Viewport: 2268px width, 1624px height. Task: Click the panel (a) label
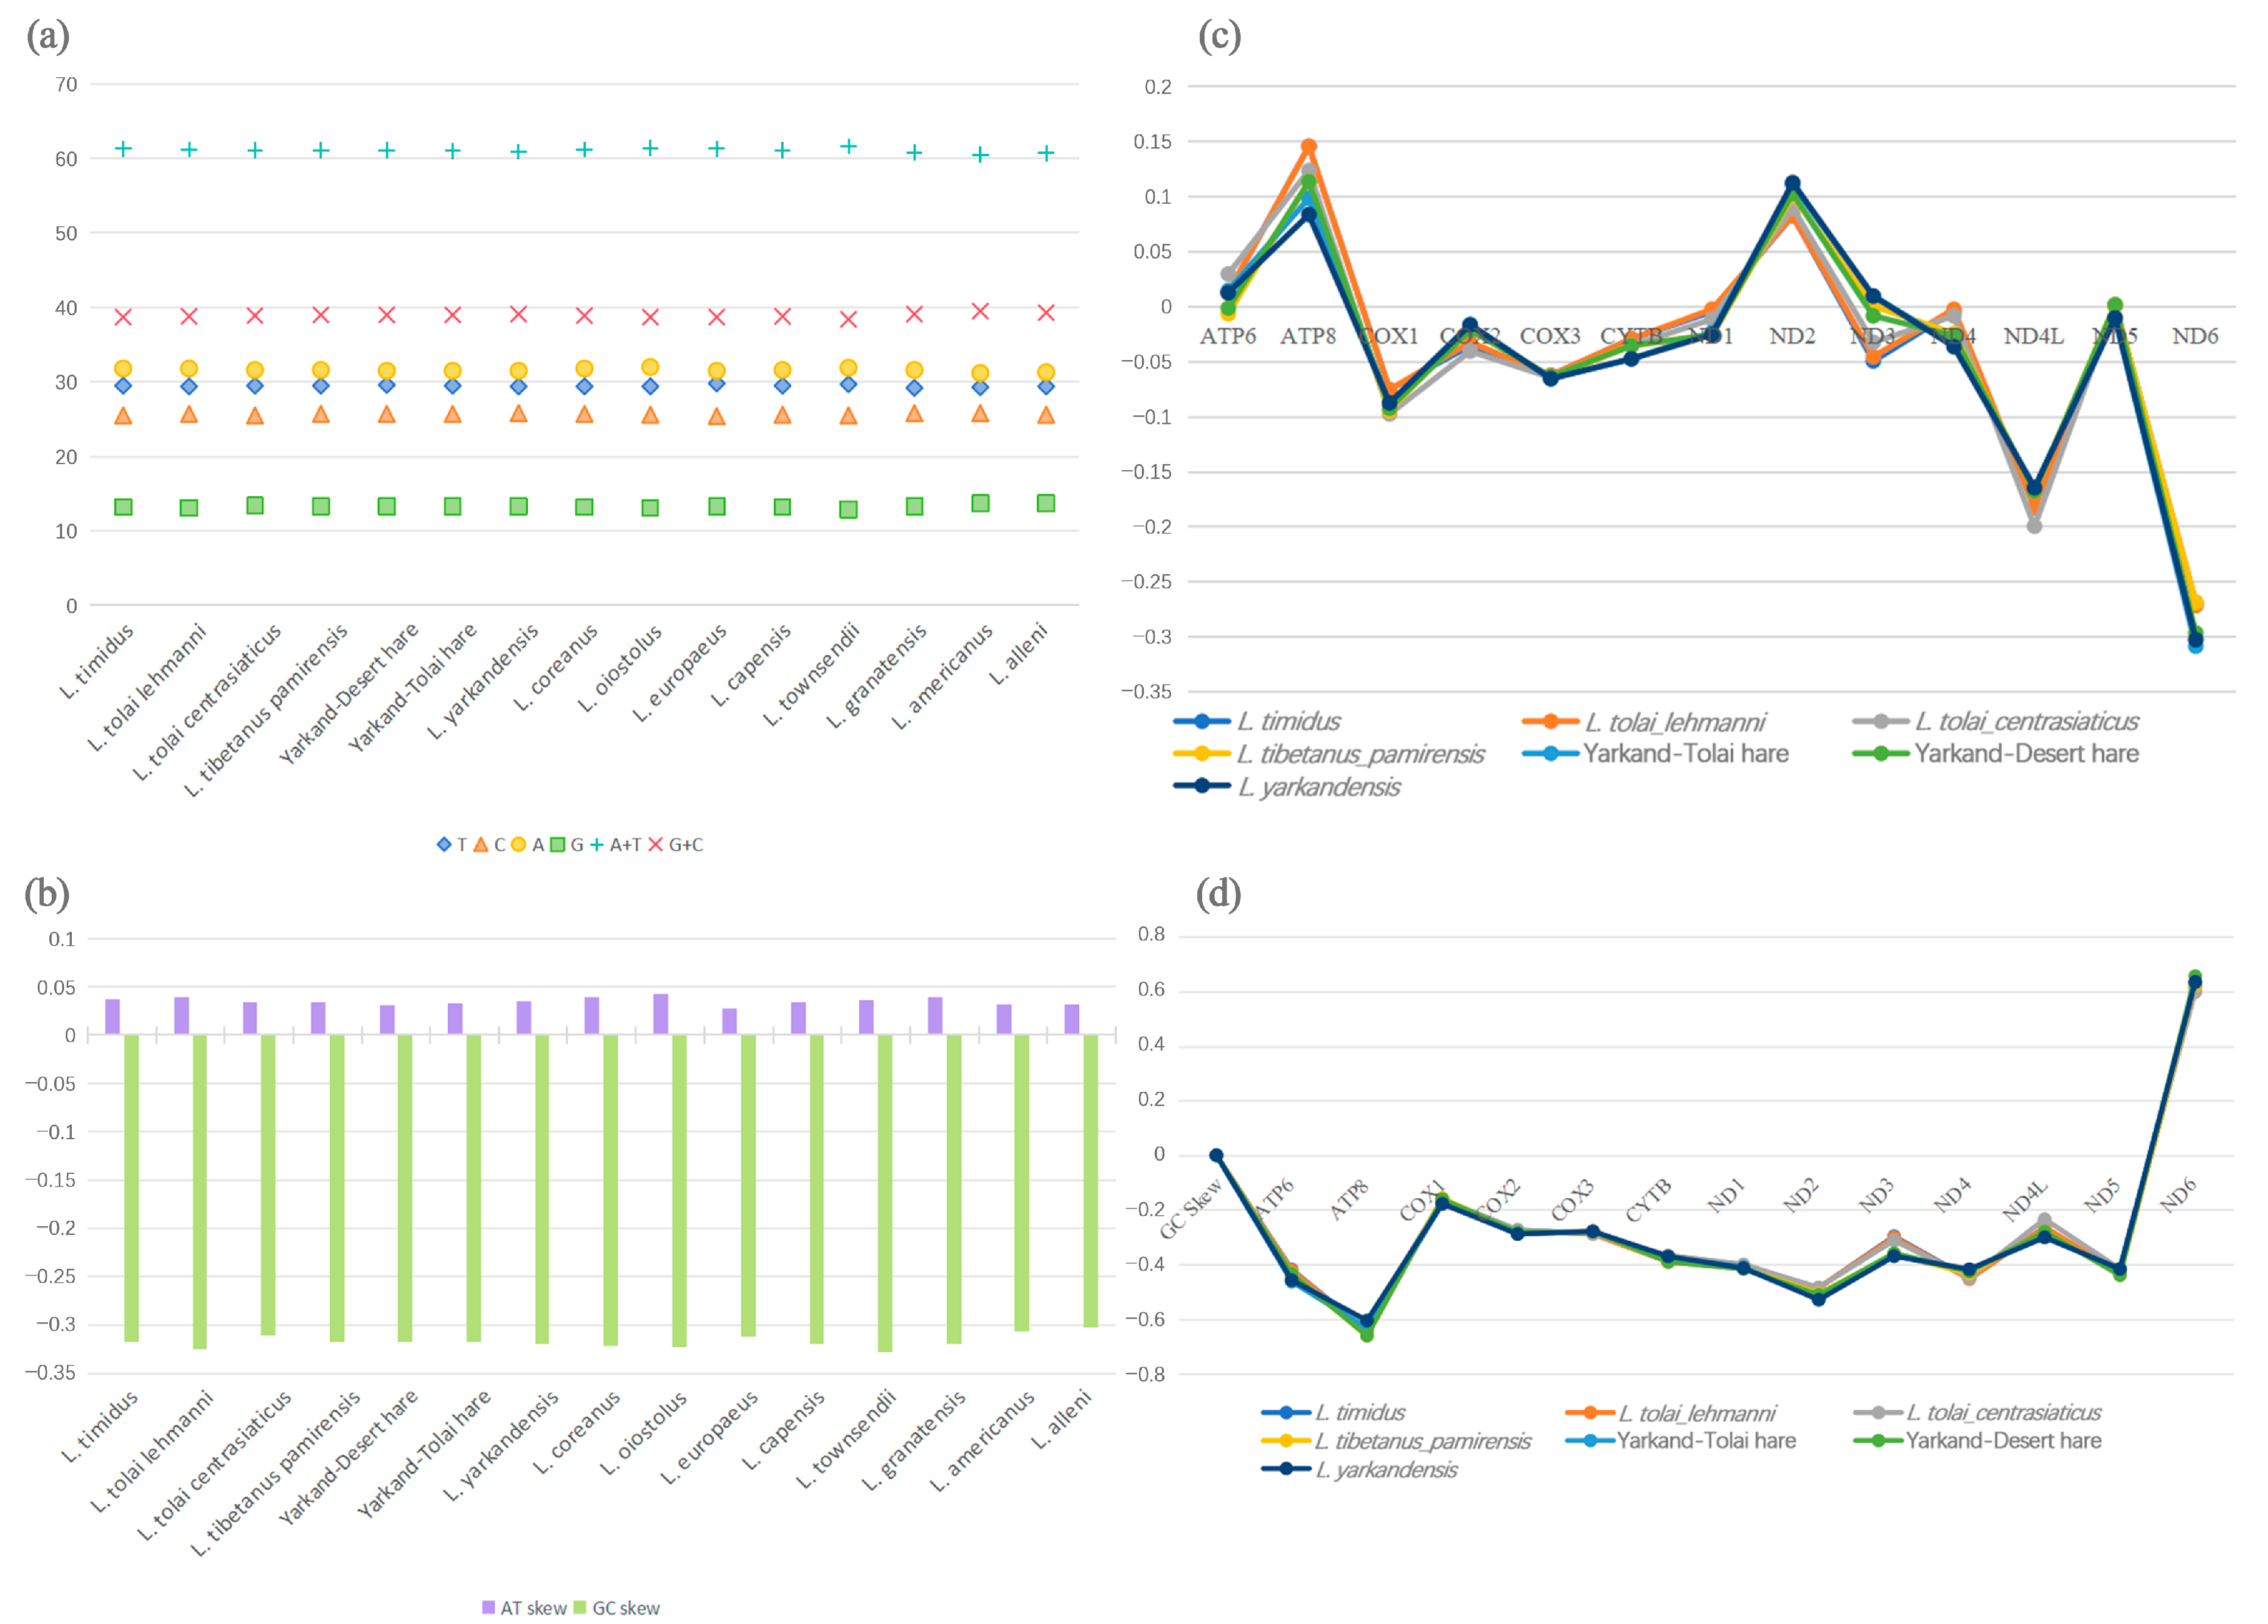coord(48,36)
